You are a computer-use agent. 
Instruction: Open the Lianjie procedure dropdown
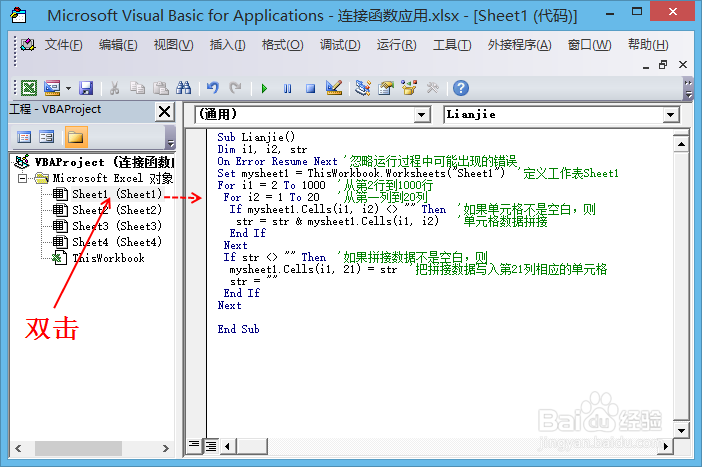click(670, 115)
